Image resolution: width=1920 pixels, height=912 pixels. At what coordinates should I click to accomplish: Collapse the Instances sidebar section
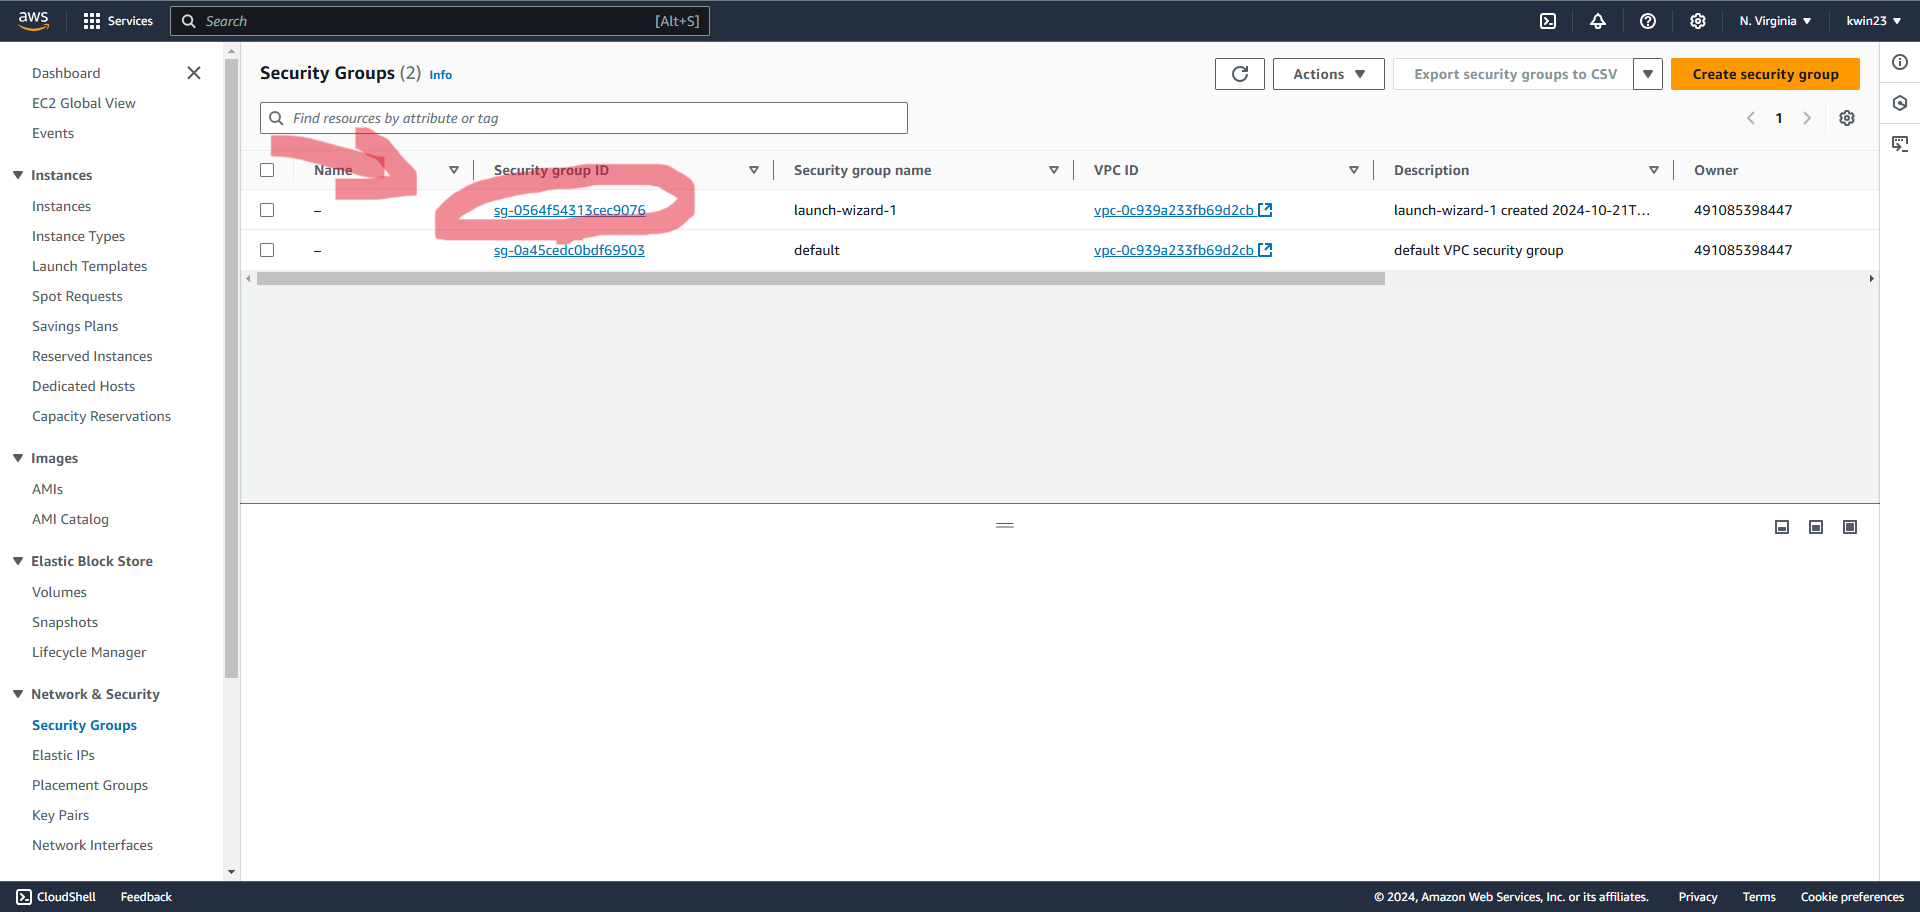point(18,175)
